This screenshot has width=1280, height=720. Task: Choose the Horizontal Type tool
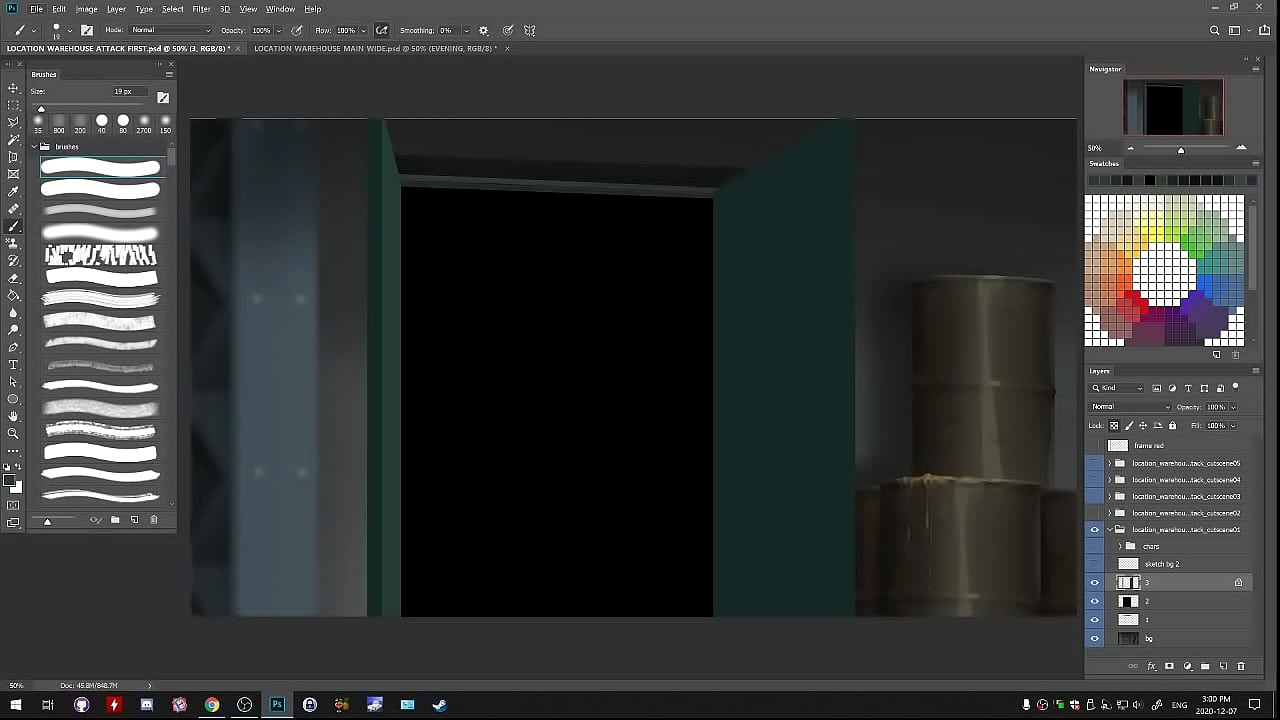(13, 365)
